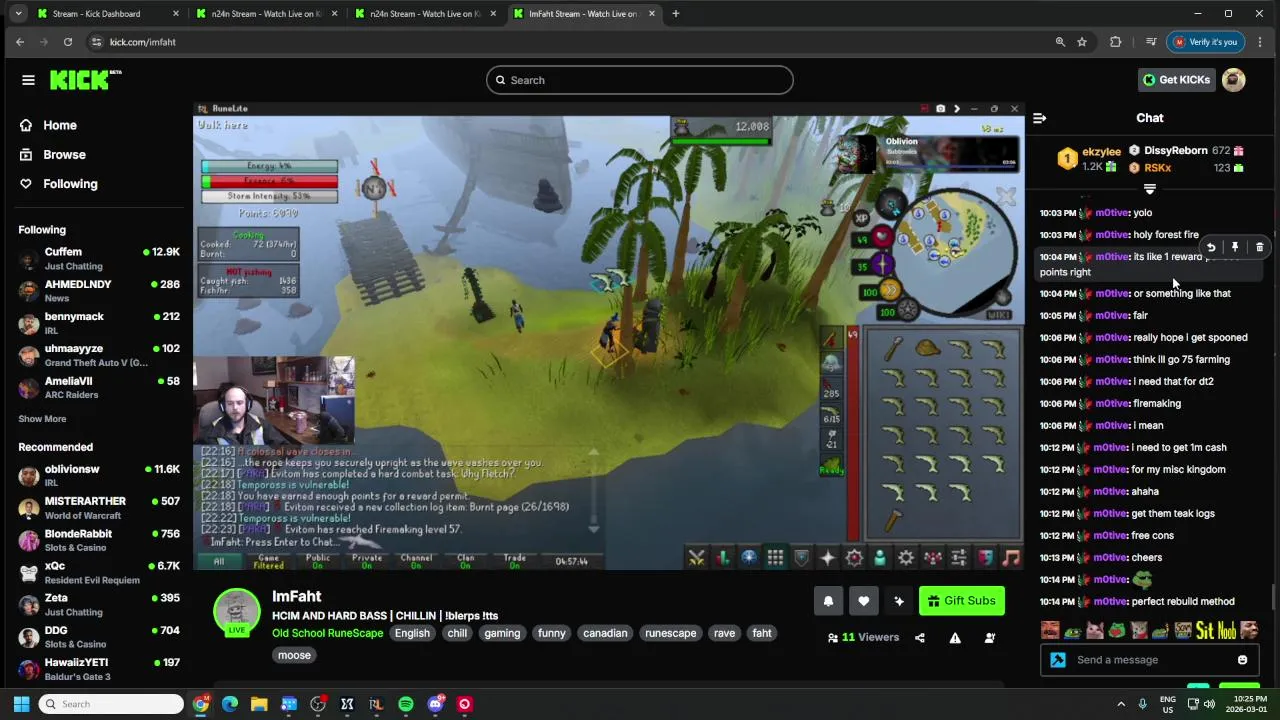Open Discord from the taskbar
The height and width of the screenshot is (720, 1280).
tap(435, 704)
